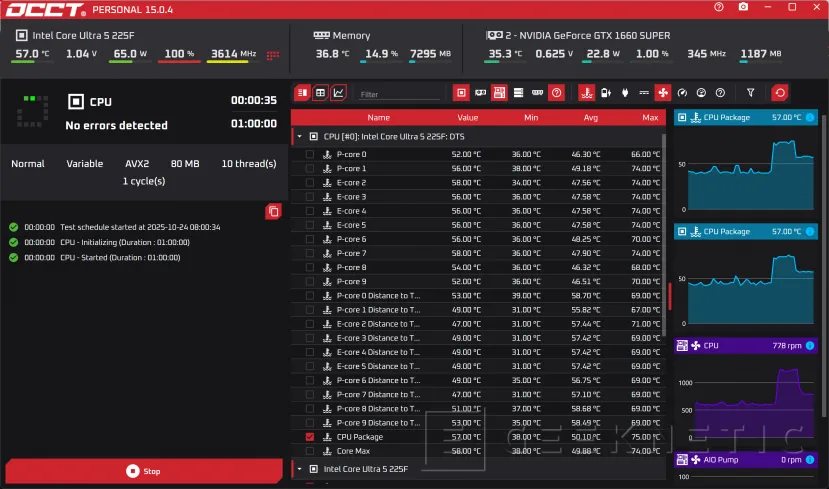Switch to table view in monitoring toolbar
Screen dimensions: 829x489
[320, 92]
